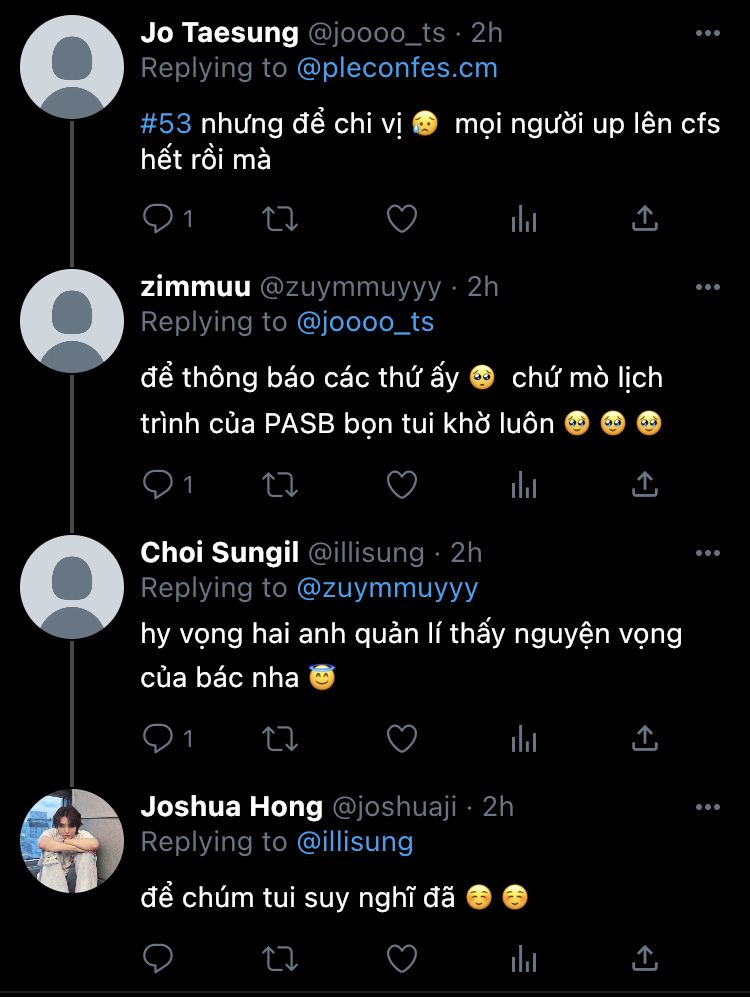Retweet Choi Sungil's reply
Viewport: 750px width, 997px height.
pos(280,738)
